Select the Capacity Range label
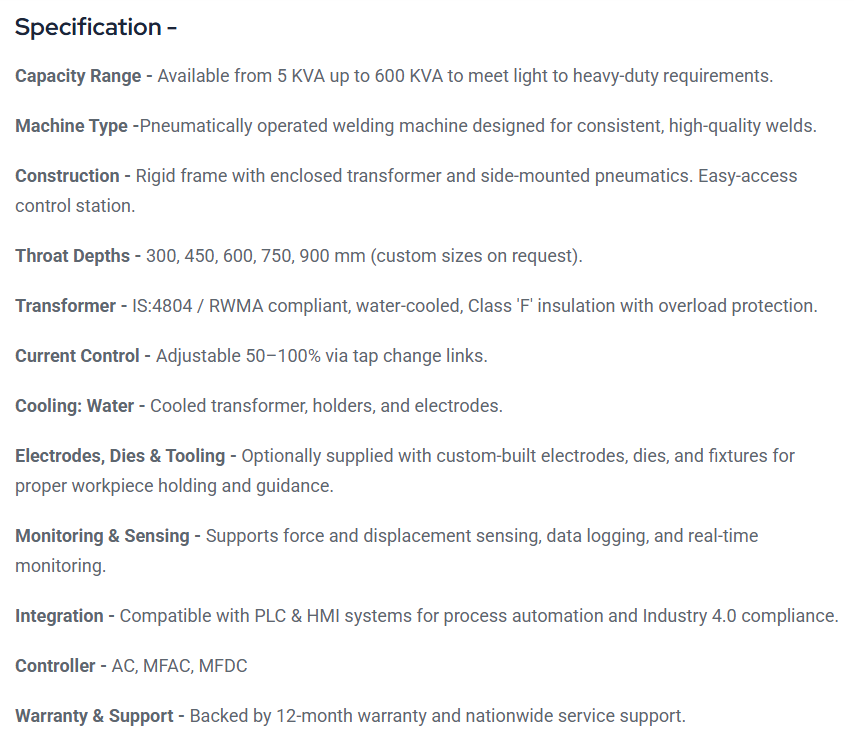 coord(78,76)
